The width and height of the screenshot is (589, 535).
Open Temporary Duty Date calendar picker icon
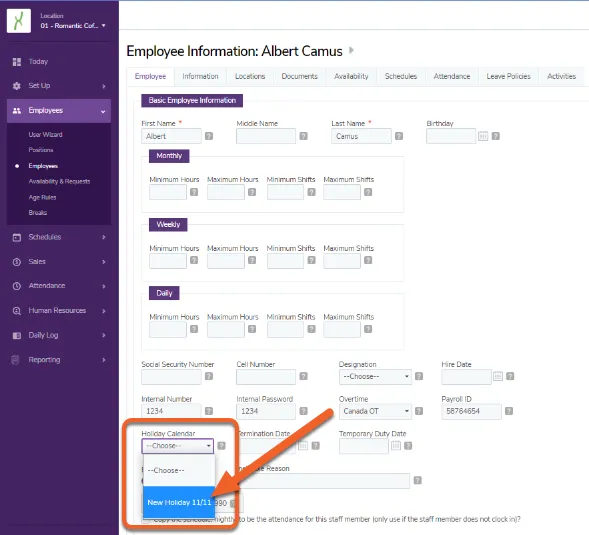(396, 446)
